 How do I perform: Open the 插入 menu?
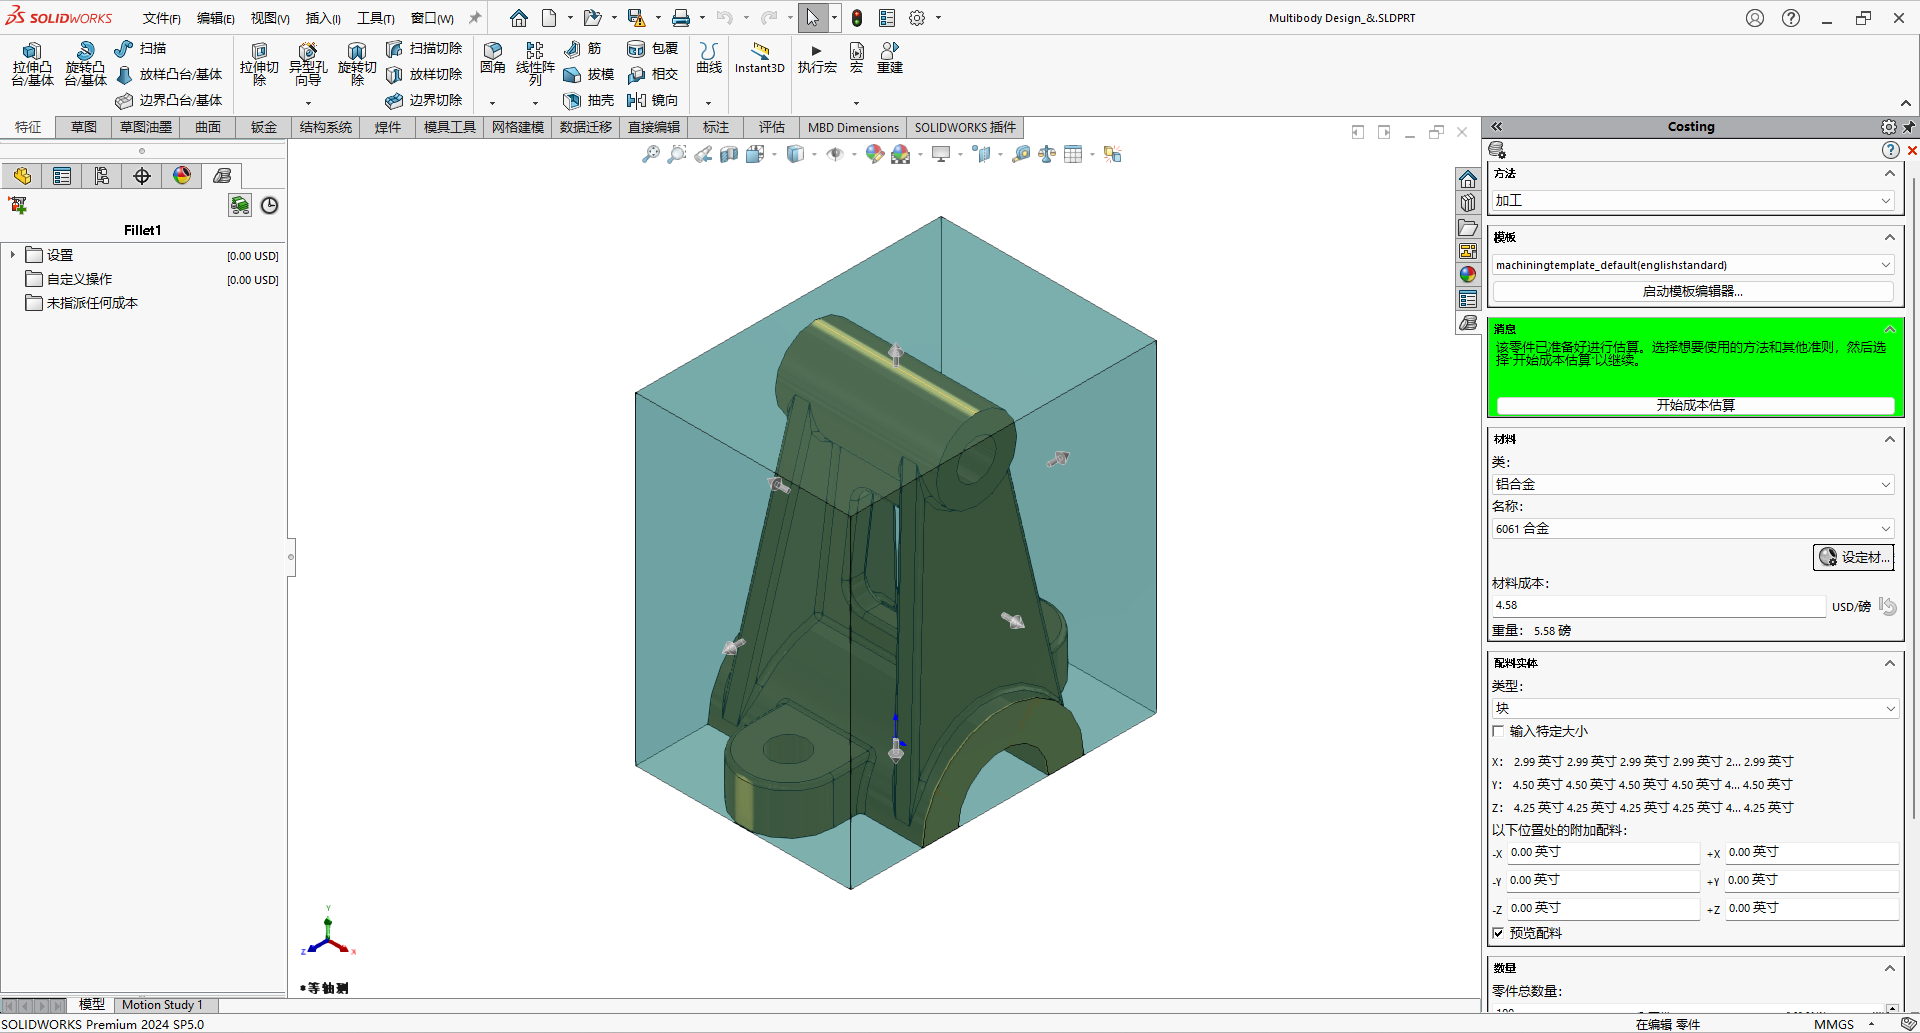point(322,17)
